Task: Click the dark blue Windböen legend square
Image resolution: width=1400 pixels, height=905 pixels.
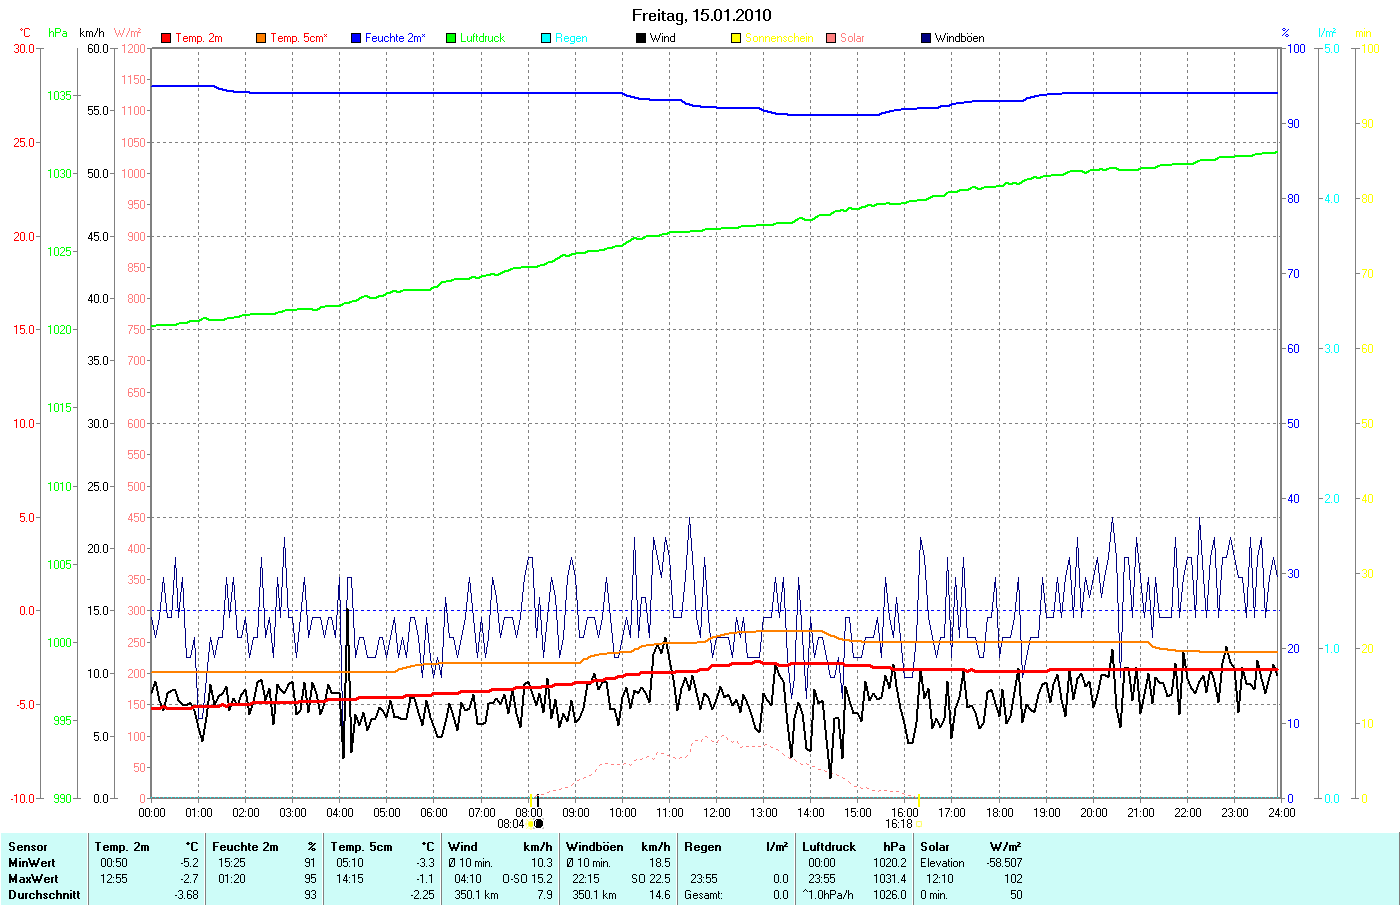Action: pos(926,38)
